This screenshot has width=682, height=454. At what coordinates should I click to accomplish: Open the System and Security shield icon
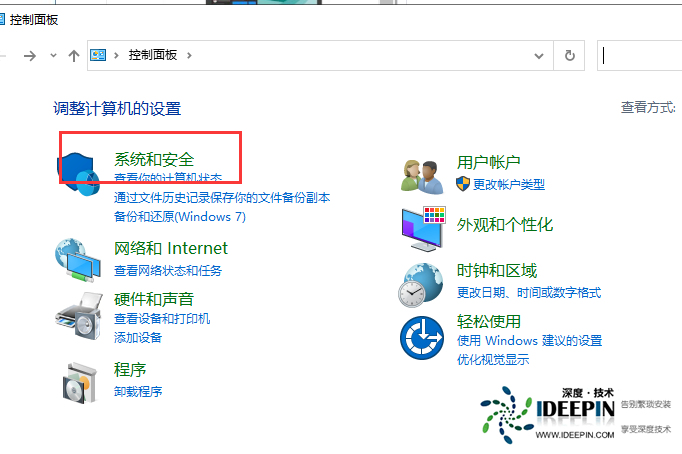pos(79,174)
